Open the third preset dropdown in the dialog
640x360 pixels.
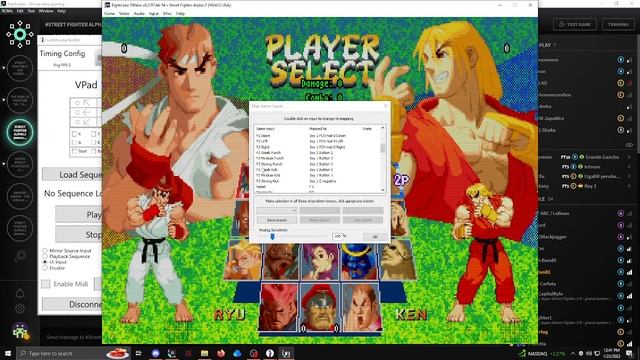(362, 211)
